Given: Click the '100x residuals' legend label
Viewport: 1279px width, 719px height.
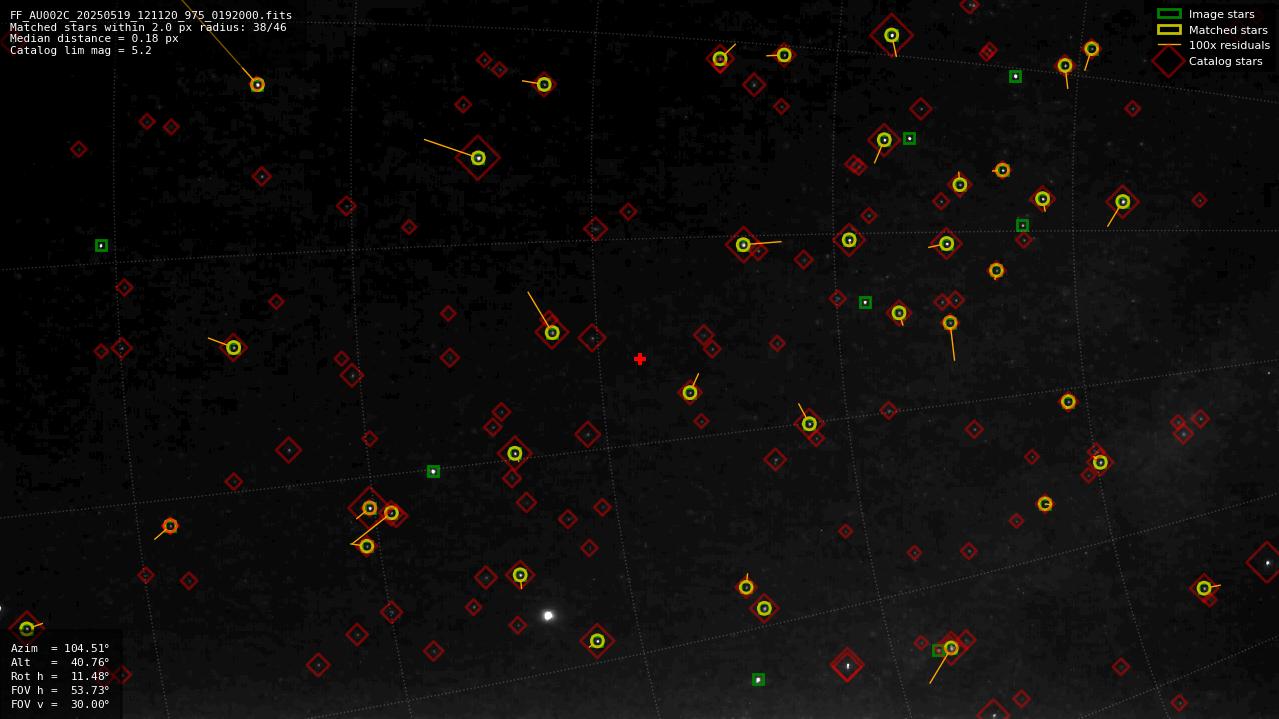Looking at the screenshot, I should pyautogui.click(x=1229, y=45).
